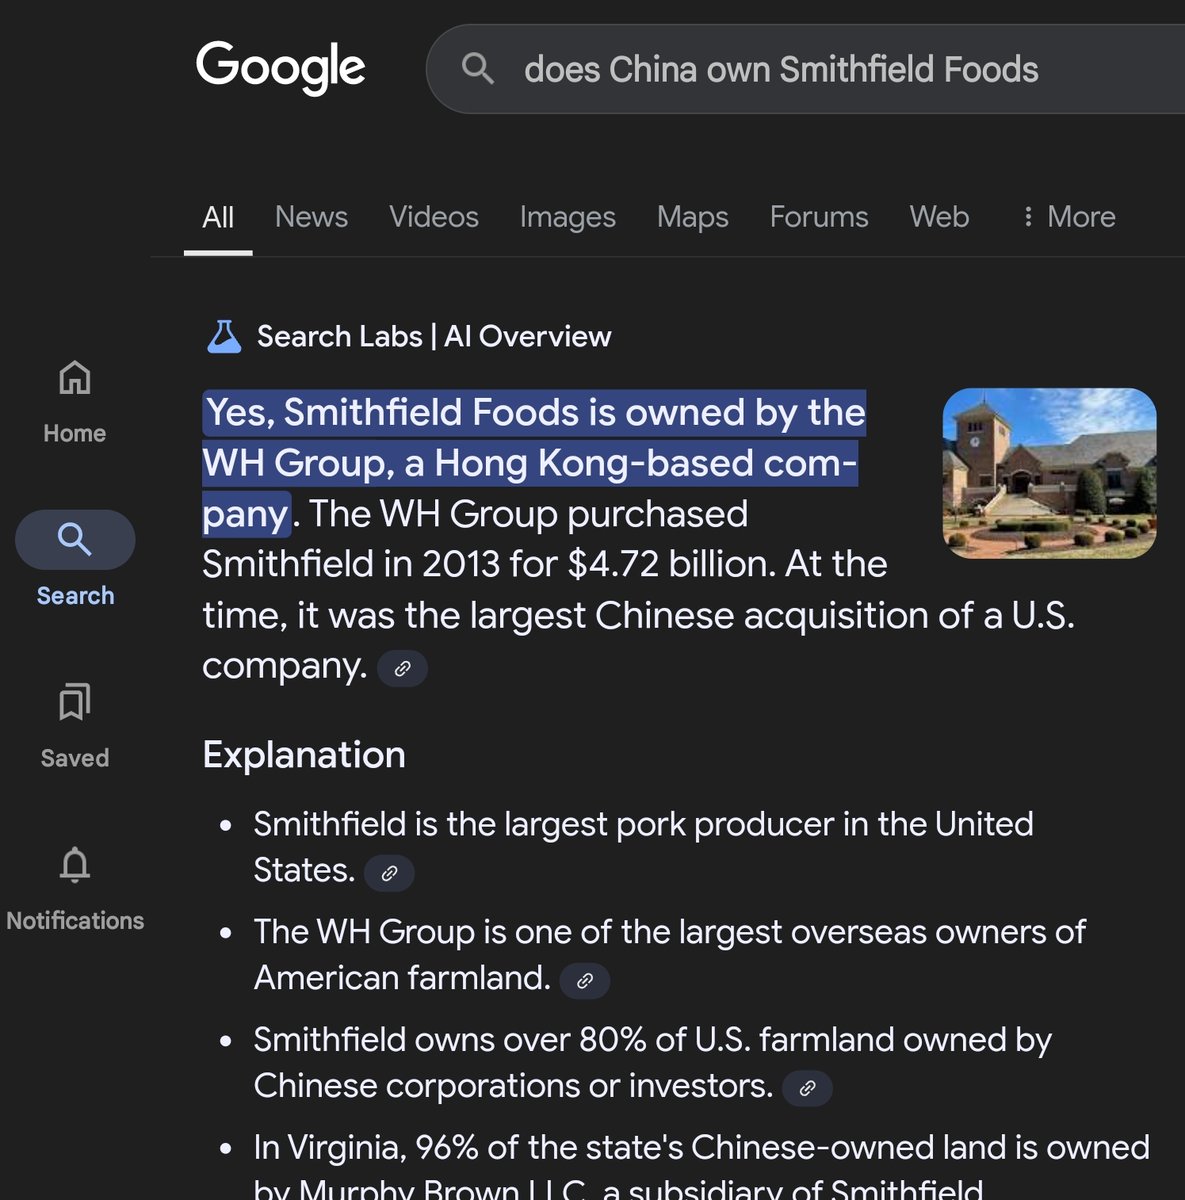
Task: Open the Maps tab
Action: click(692, 217)
